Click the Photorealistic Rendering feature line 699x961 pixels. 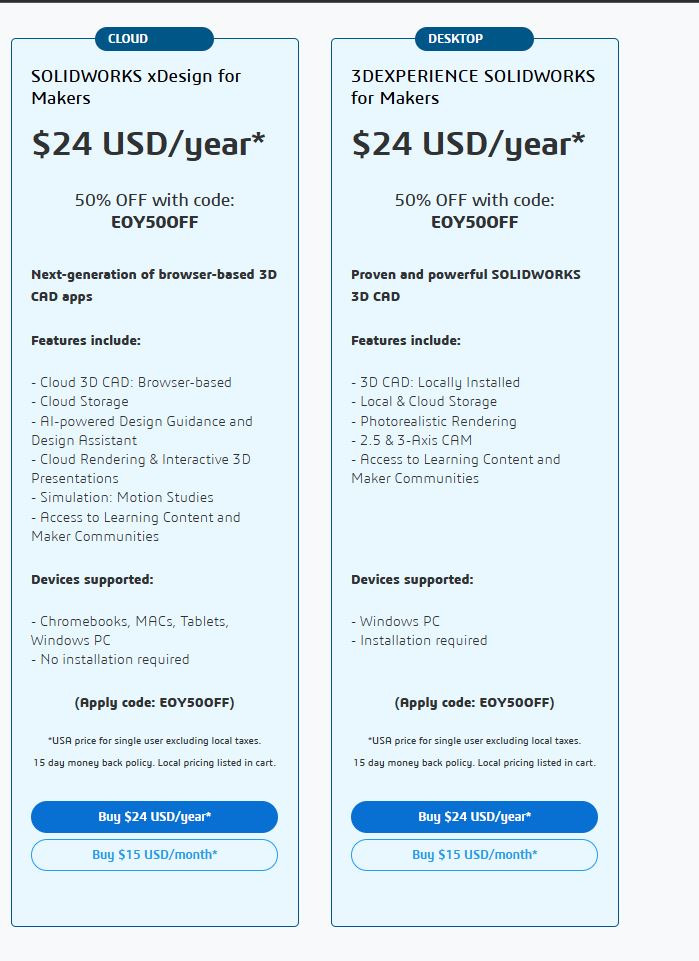click(434, 421)
